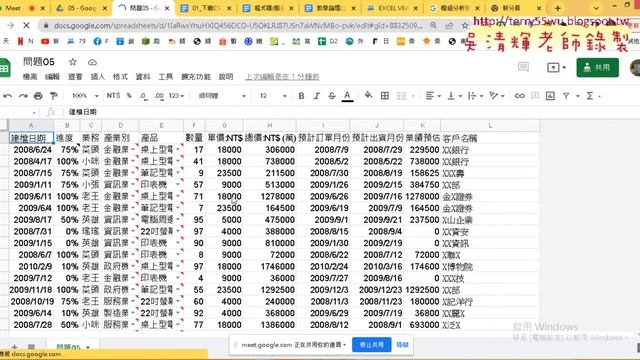
Task: Open the 擴充功能 menu
Action: pyautogui.click(x=196, y=77)
